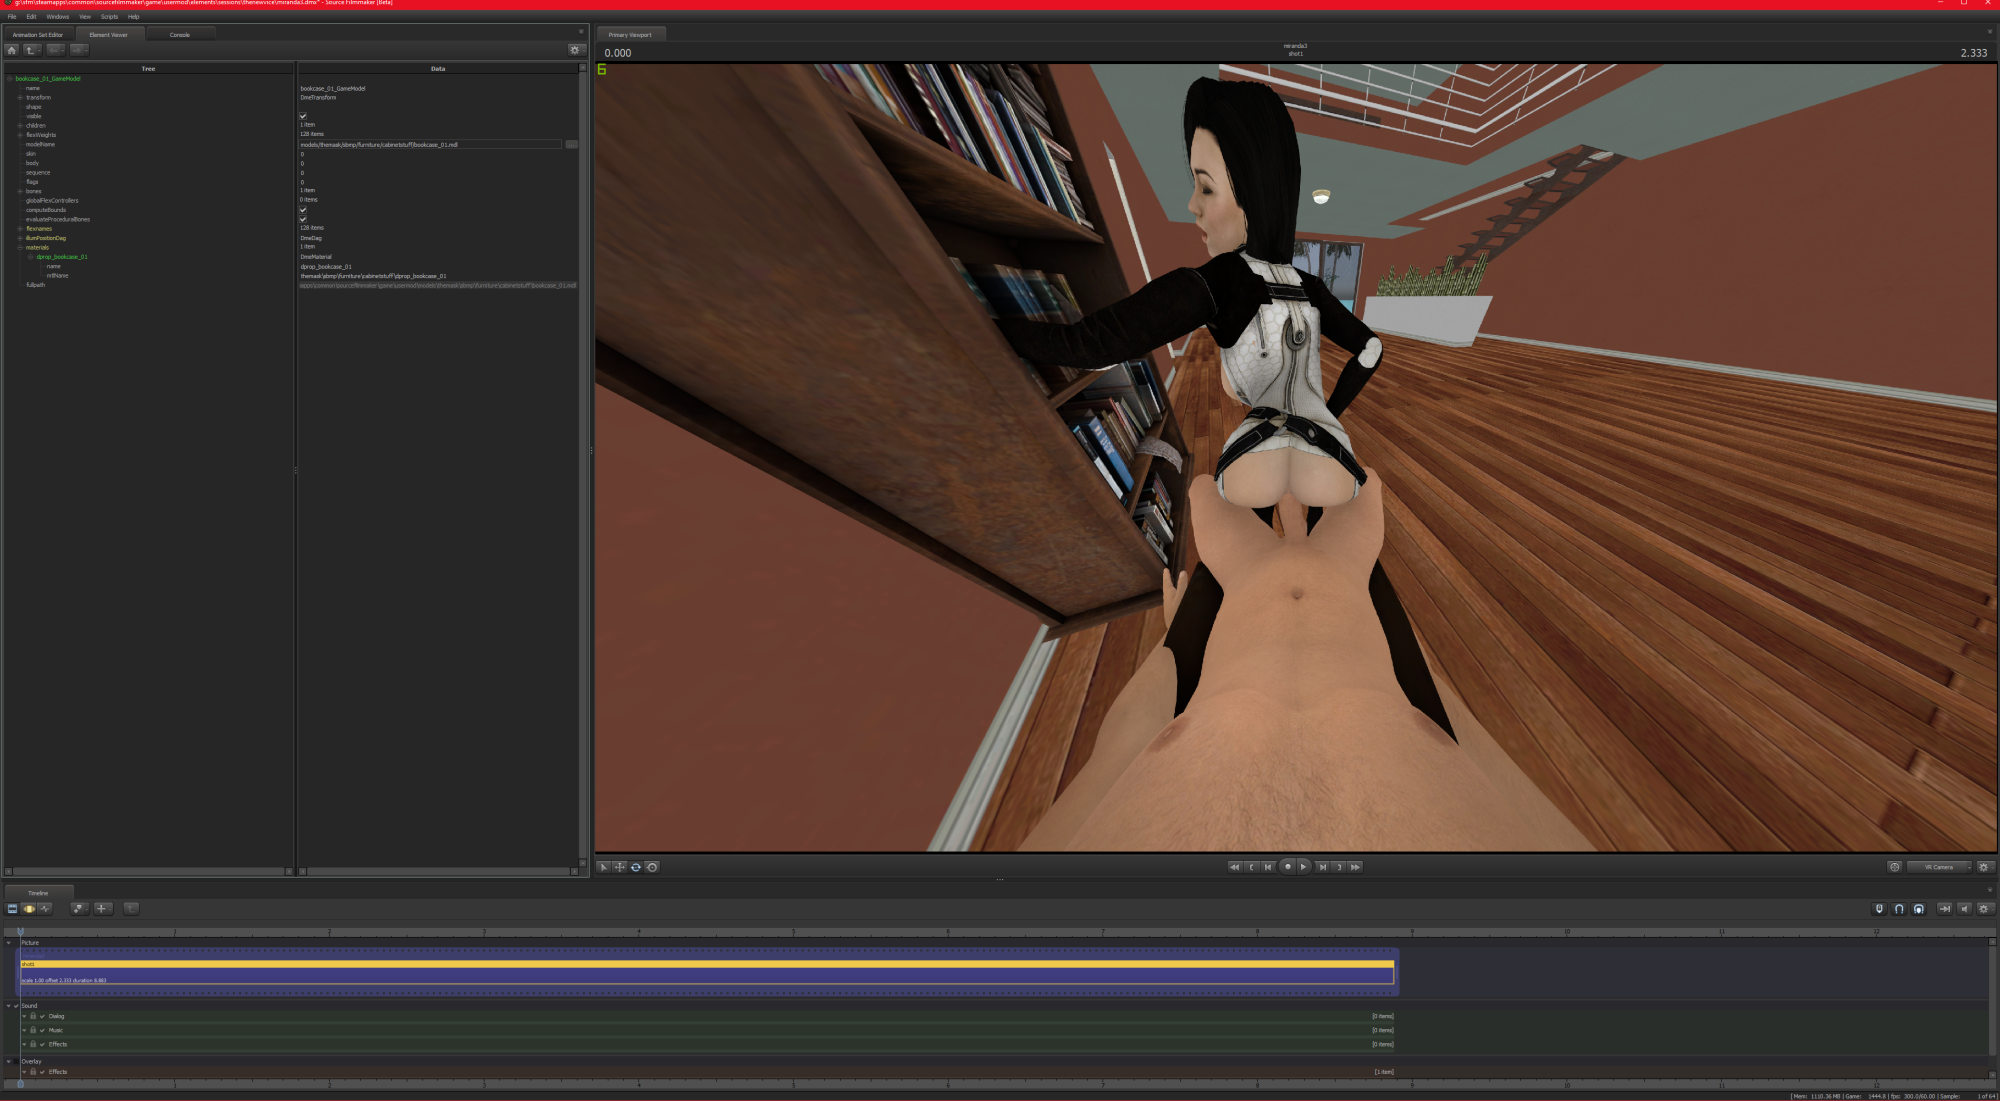Open the viewport gear settings
This screenshot has height=1101, width=2000.
pos(1985,867)
